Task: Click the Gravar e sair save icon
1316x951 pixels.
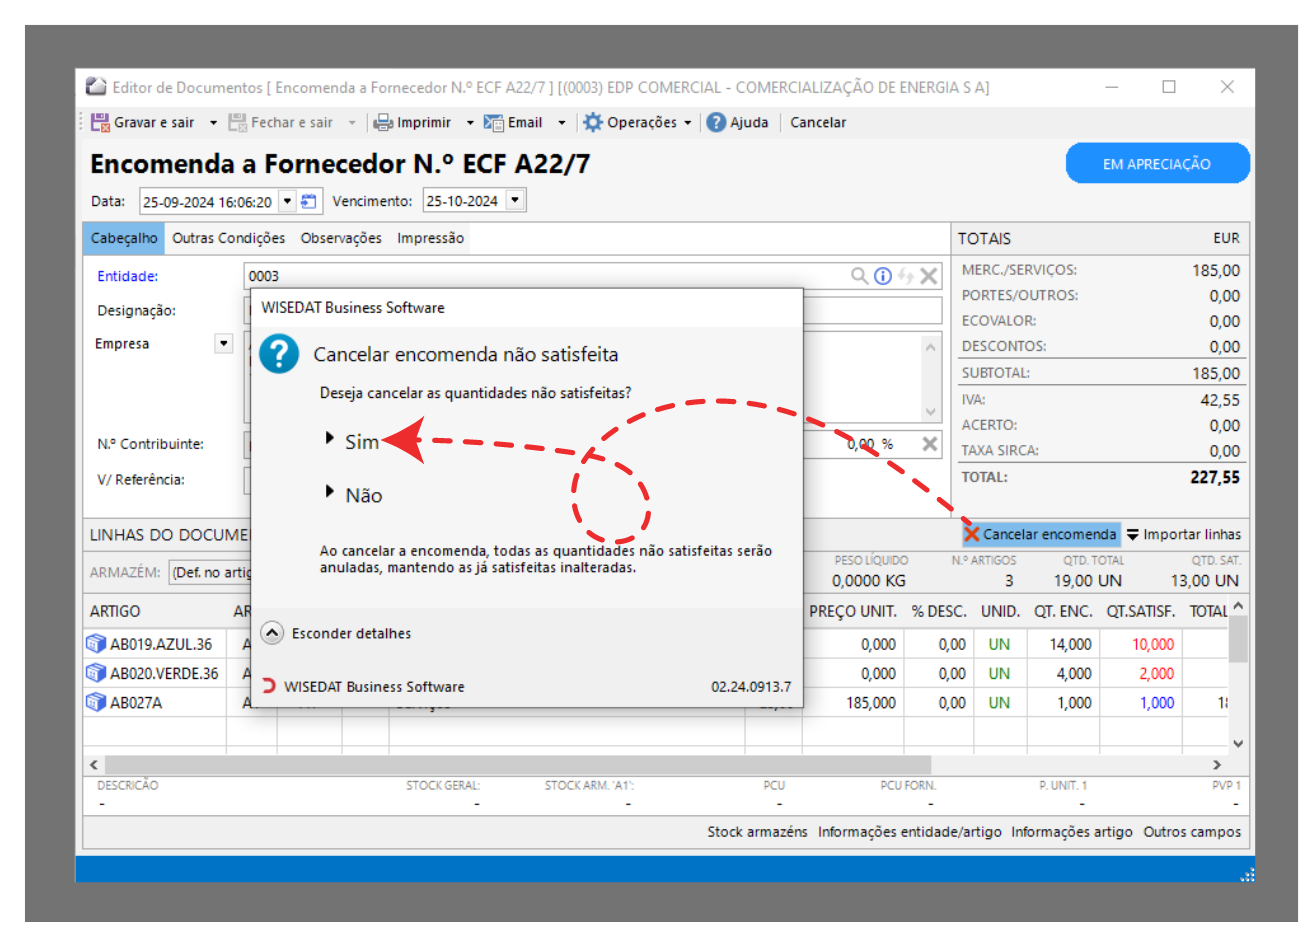Action: [100, 123]
